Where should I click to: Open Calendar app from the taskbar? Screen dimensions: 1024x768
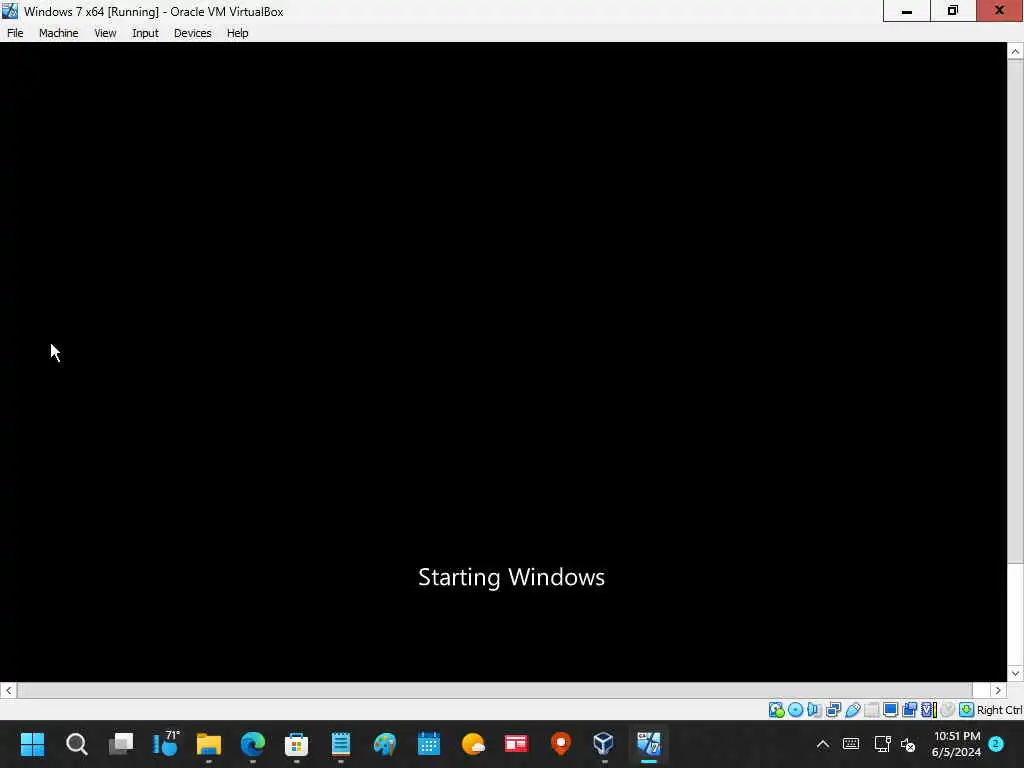(429, 744)
